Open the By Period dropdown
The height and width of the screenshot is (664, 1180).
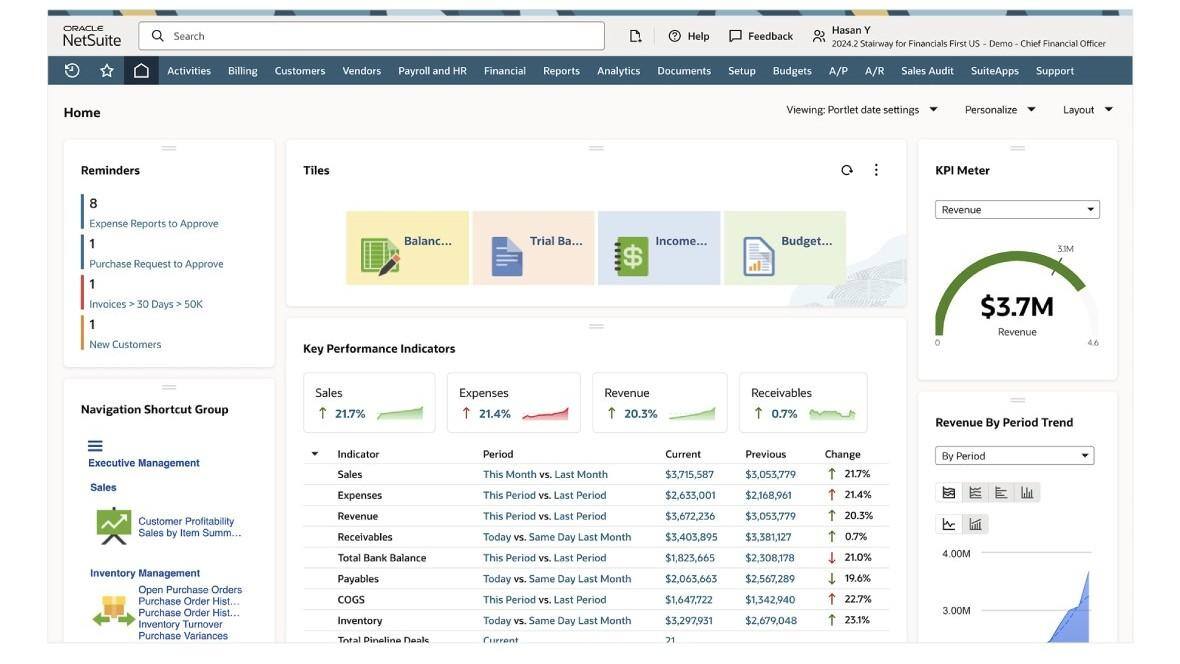[x=1014, y=455]
